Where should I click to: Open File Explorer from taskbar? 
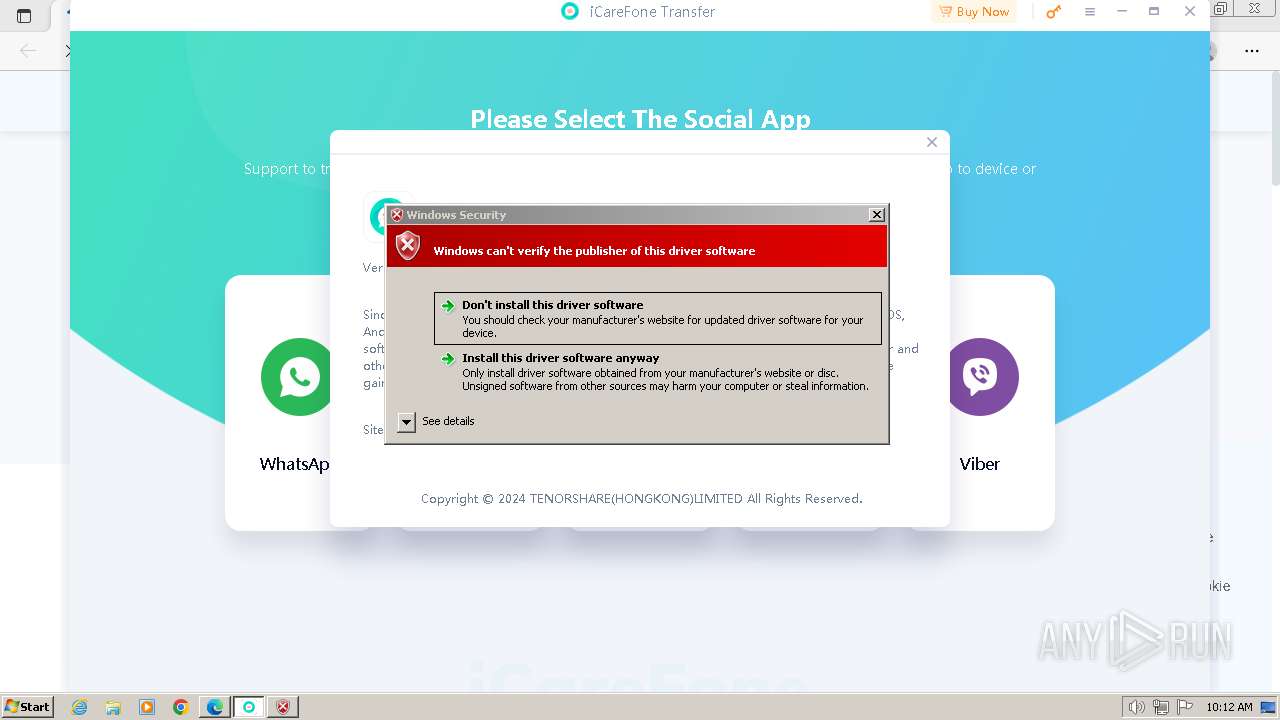(113, 707)
